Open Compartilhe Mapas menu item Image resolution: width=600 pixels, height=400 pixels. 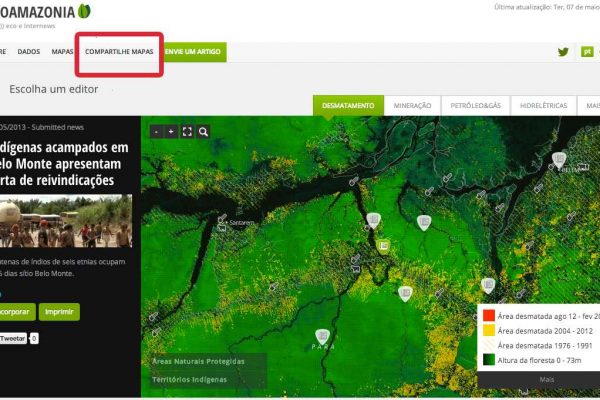(119, 52)
